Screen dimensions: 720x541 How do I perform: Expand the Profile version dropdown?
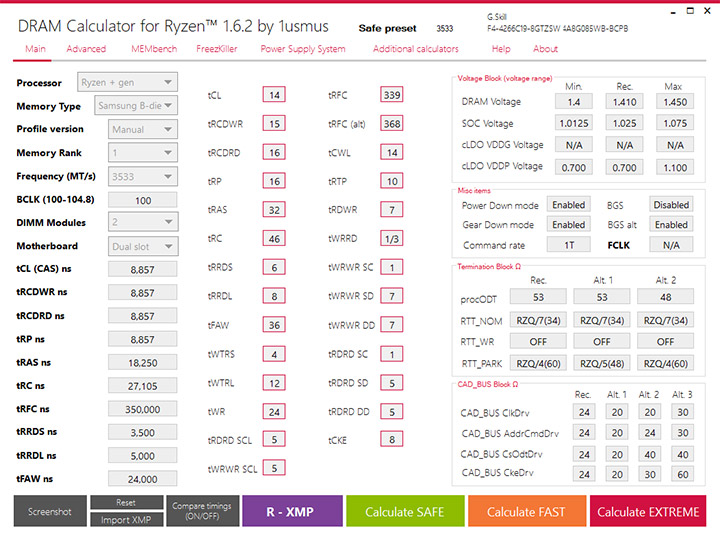143,130
